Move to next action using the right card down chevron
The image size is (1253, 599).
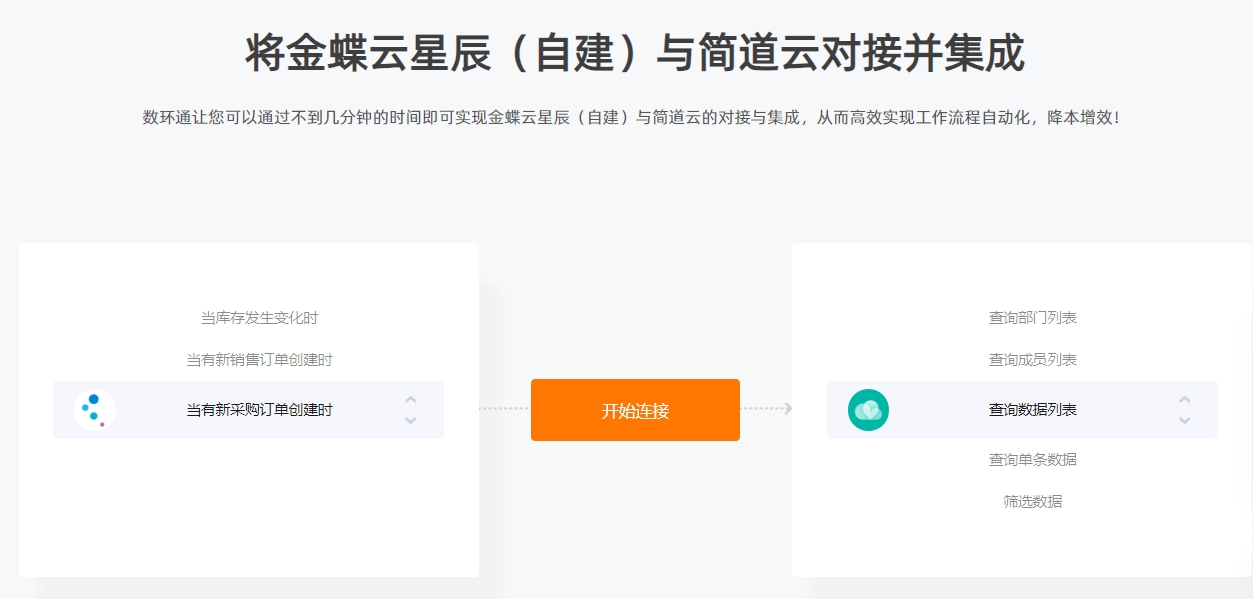click(1184, 421)
